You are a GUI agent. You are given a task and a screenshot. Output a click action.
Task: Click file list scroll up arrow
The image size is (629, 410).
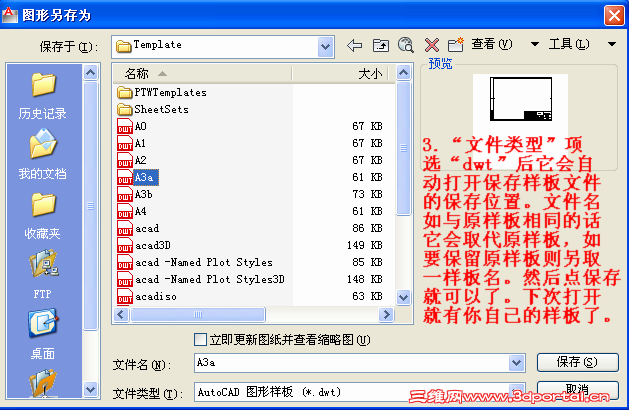404,73
